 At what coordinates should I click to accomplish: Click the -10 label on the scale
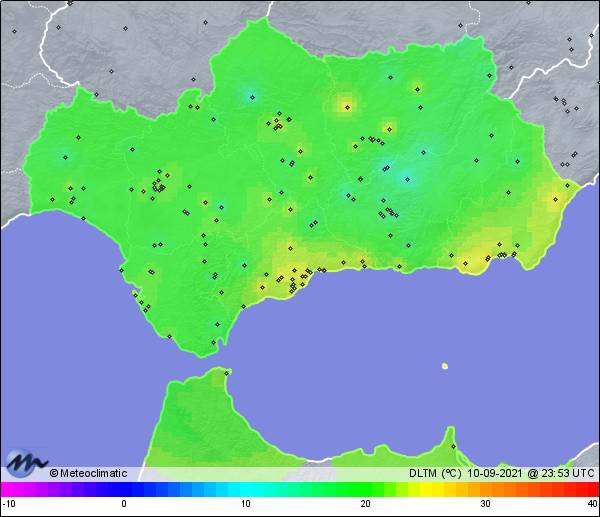(x=9, y=504)
